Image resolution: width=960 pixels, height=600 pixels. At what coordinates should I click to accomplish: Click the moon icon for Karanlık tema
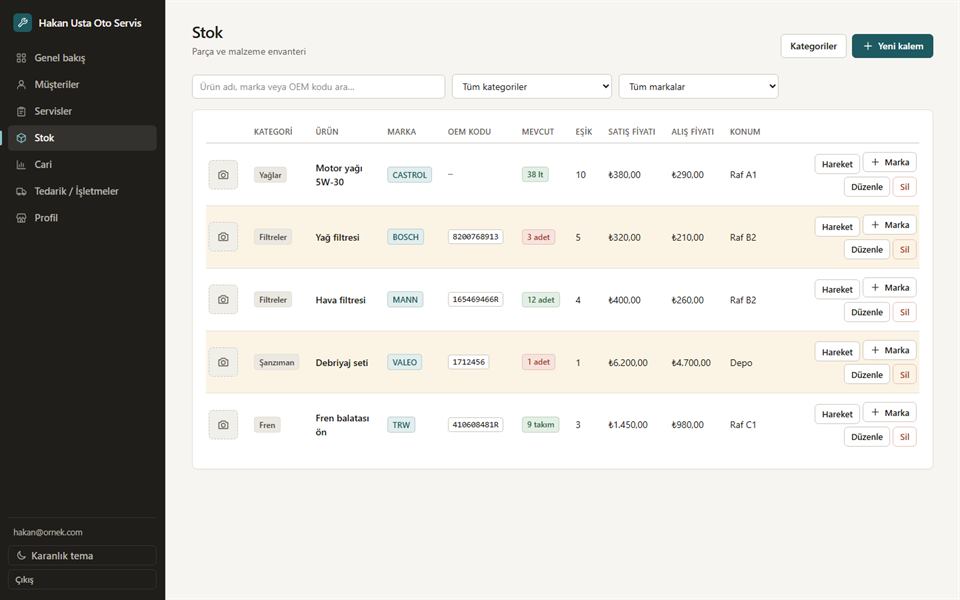coord(21,555)
